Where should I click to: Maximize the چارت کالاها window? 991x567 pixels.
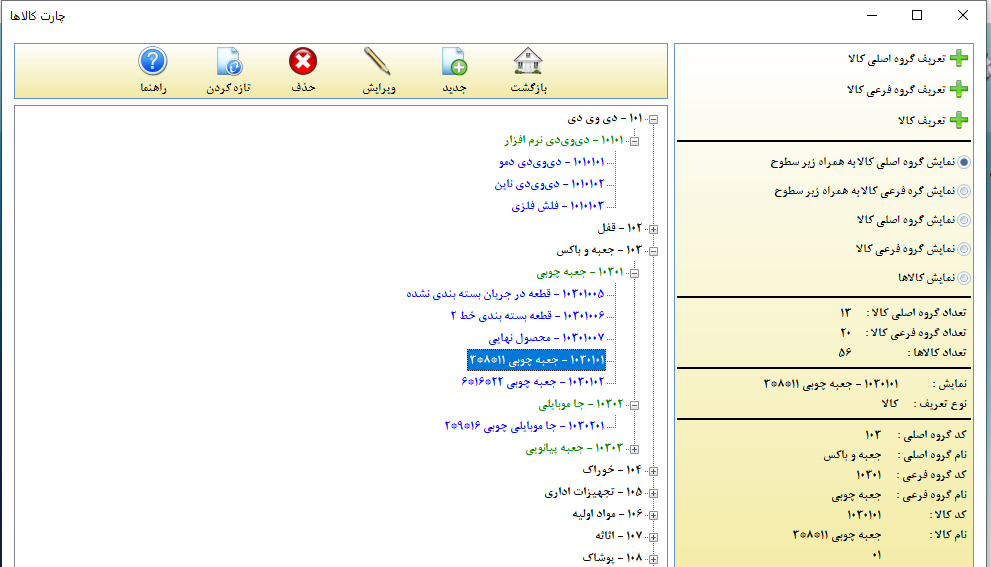pos(917,15)
